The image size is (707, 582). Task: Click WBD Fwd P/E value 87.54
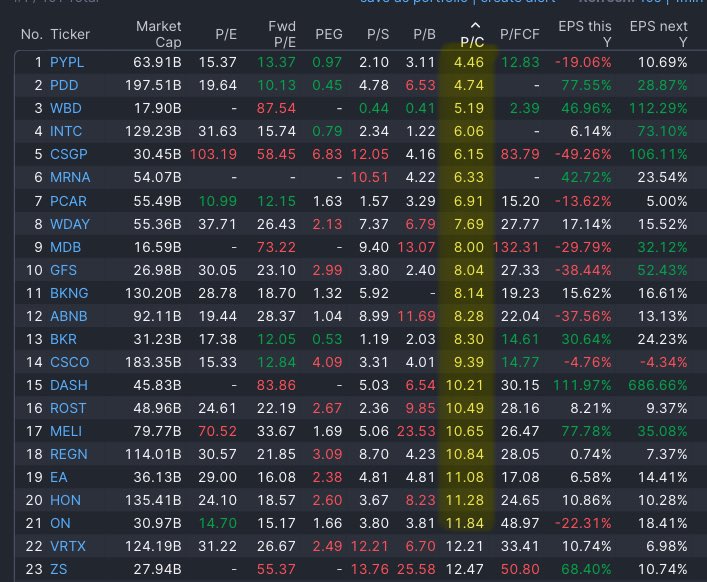[276, 108]
